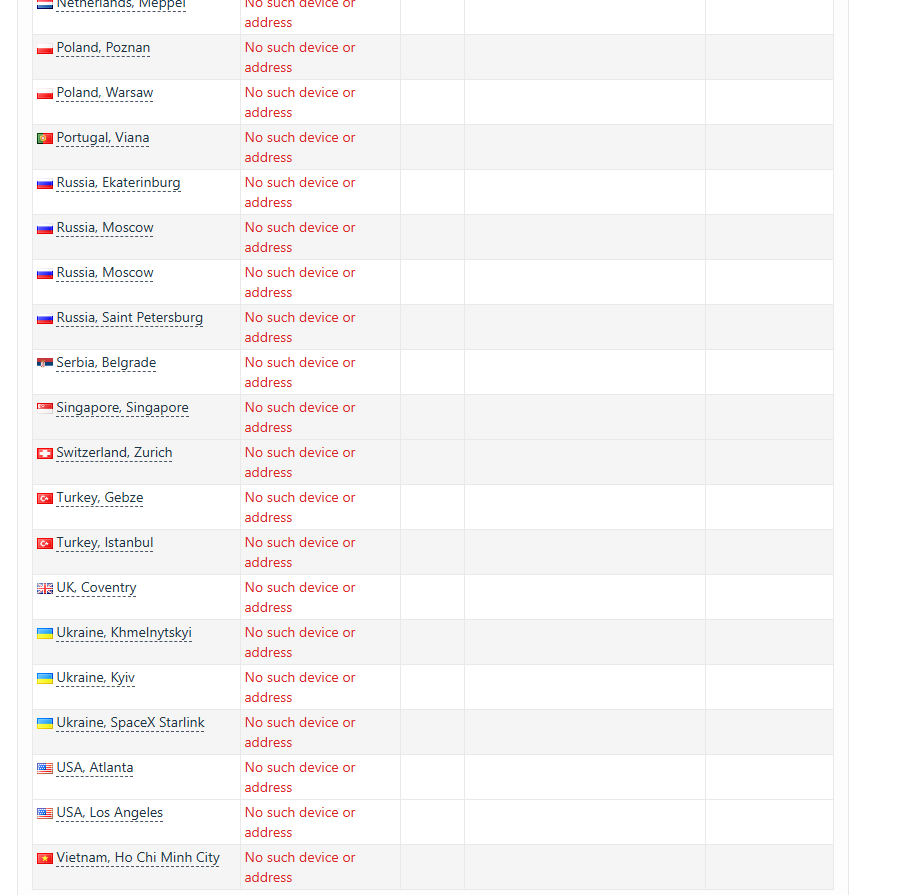Click the Poland flag beside Warsaw
Screen dimensions: 903x895
tap(45, 94)
